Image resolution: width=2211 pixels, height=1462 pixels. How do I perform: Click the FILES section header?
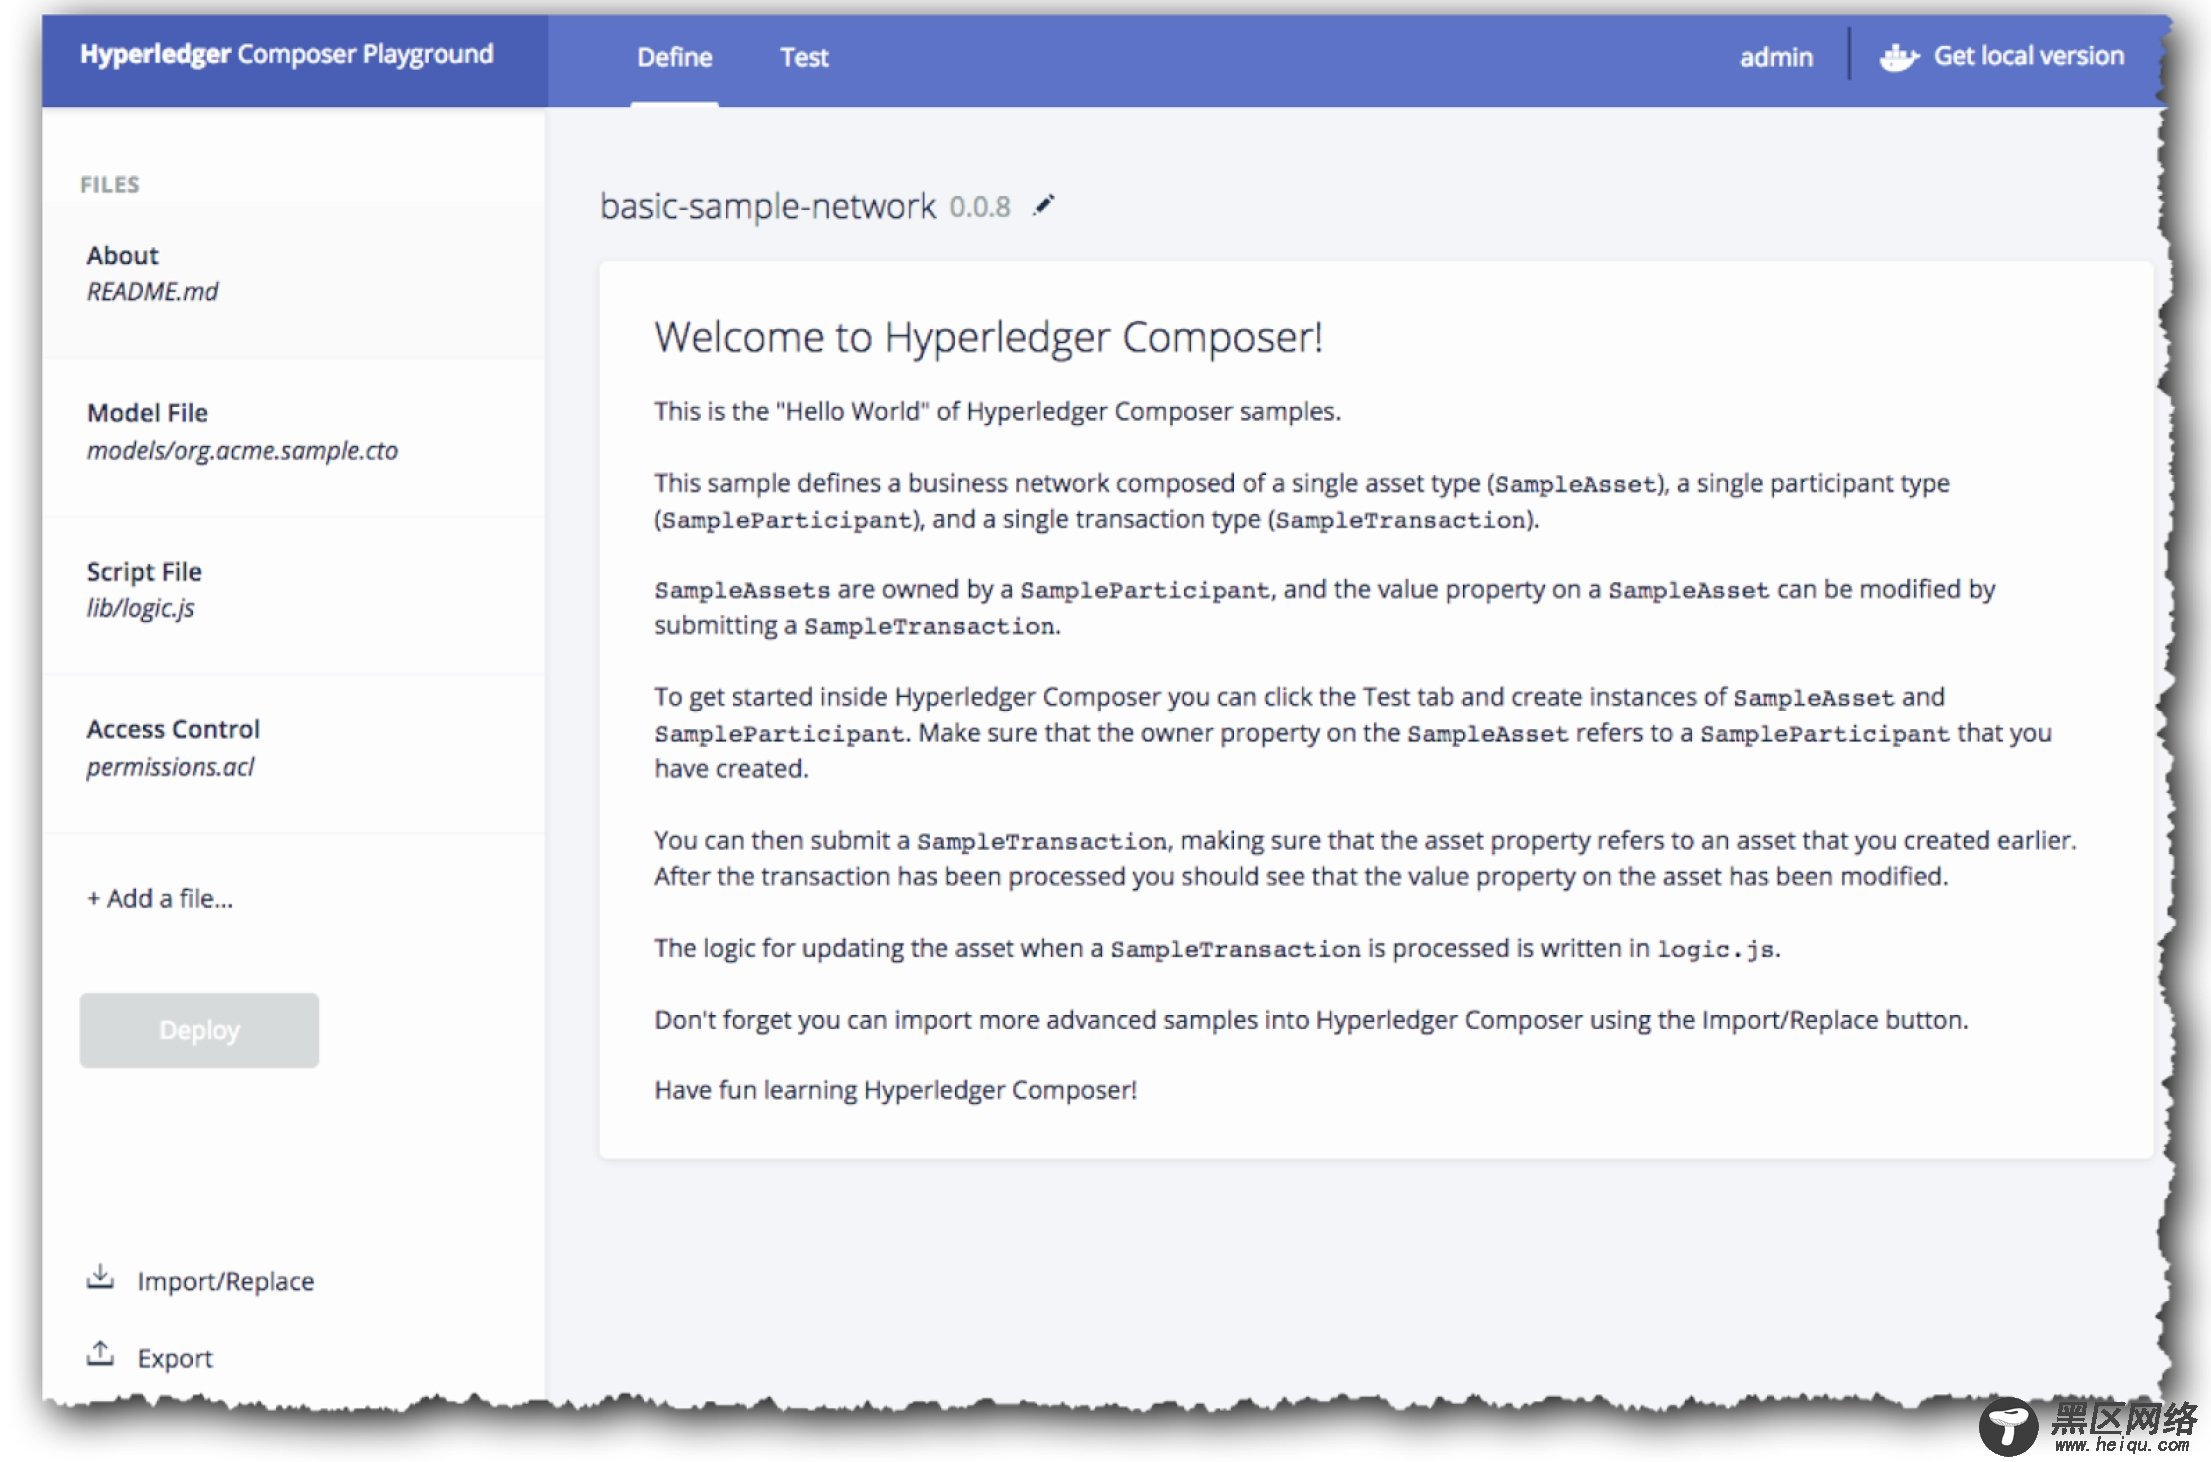click(110, 185)
